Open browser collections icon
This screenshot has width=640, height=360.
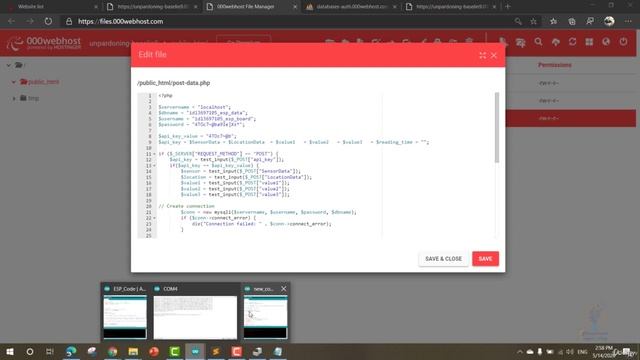pos(572,21)
